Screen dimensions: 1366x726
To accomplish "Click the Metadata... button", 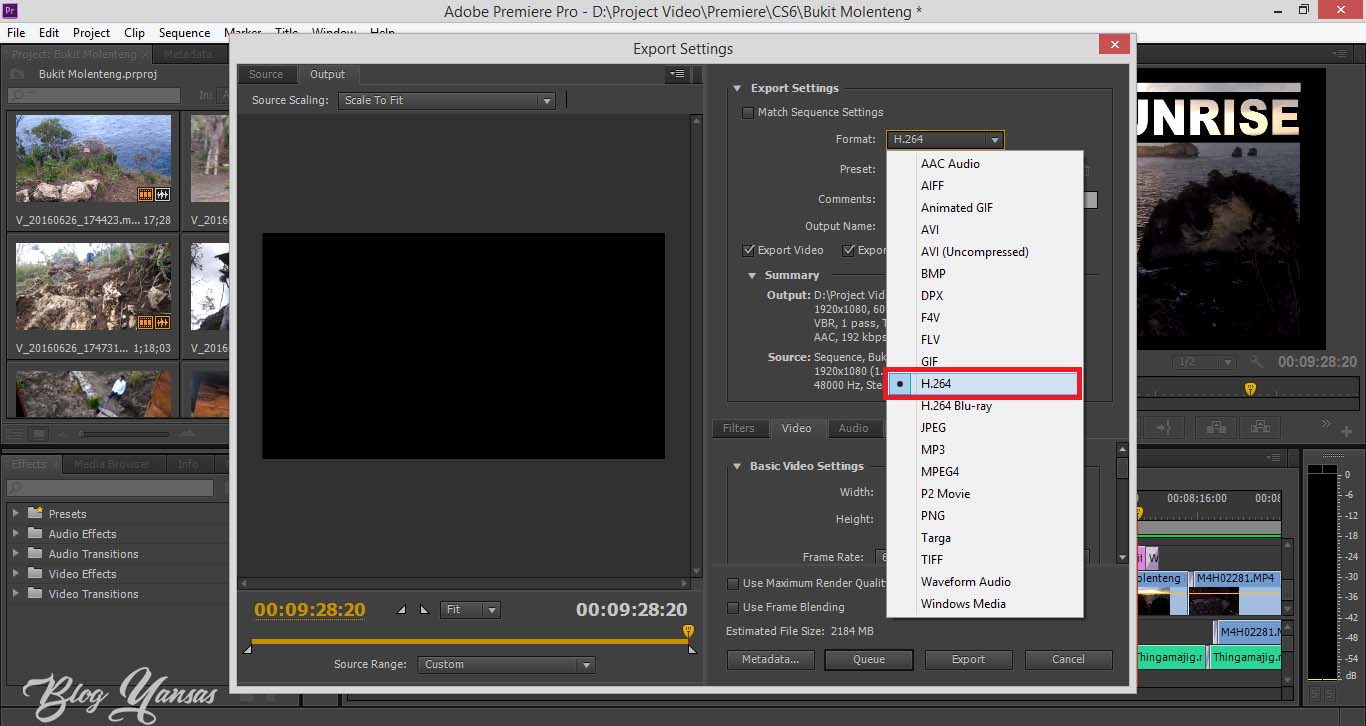I will (x=770, y=659).
